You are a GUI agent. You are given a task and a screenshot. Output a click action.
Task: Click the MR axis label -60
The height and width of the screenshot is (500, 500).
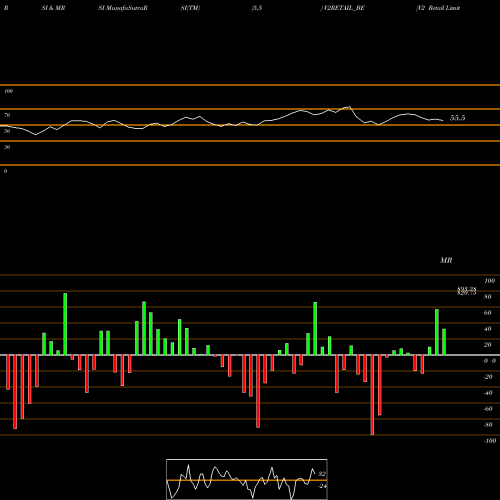[488, 409]
